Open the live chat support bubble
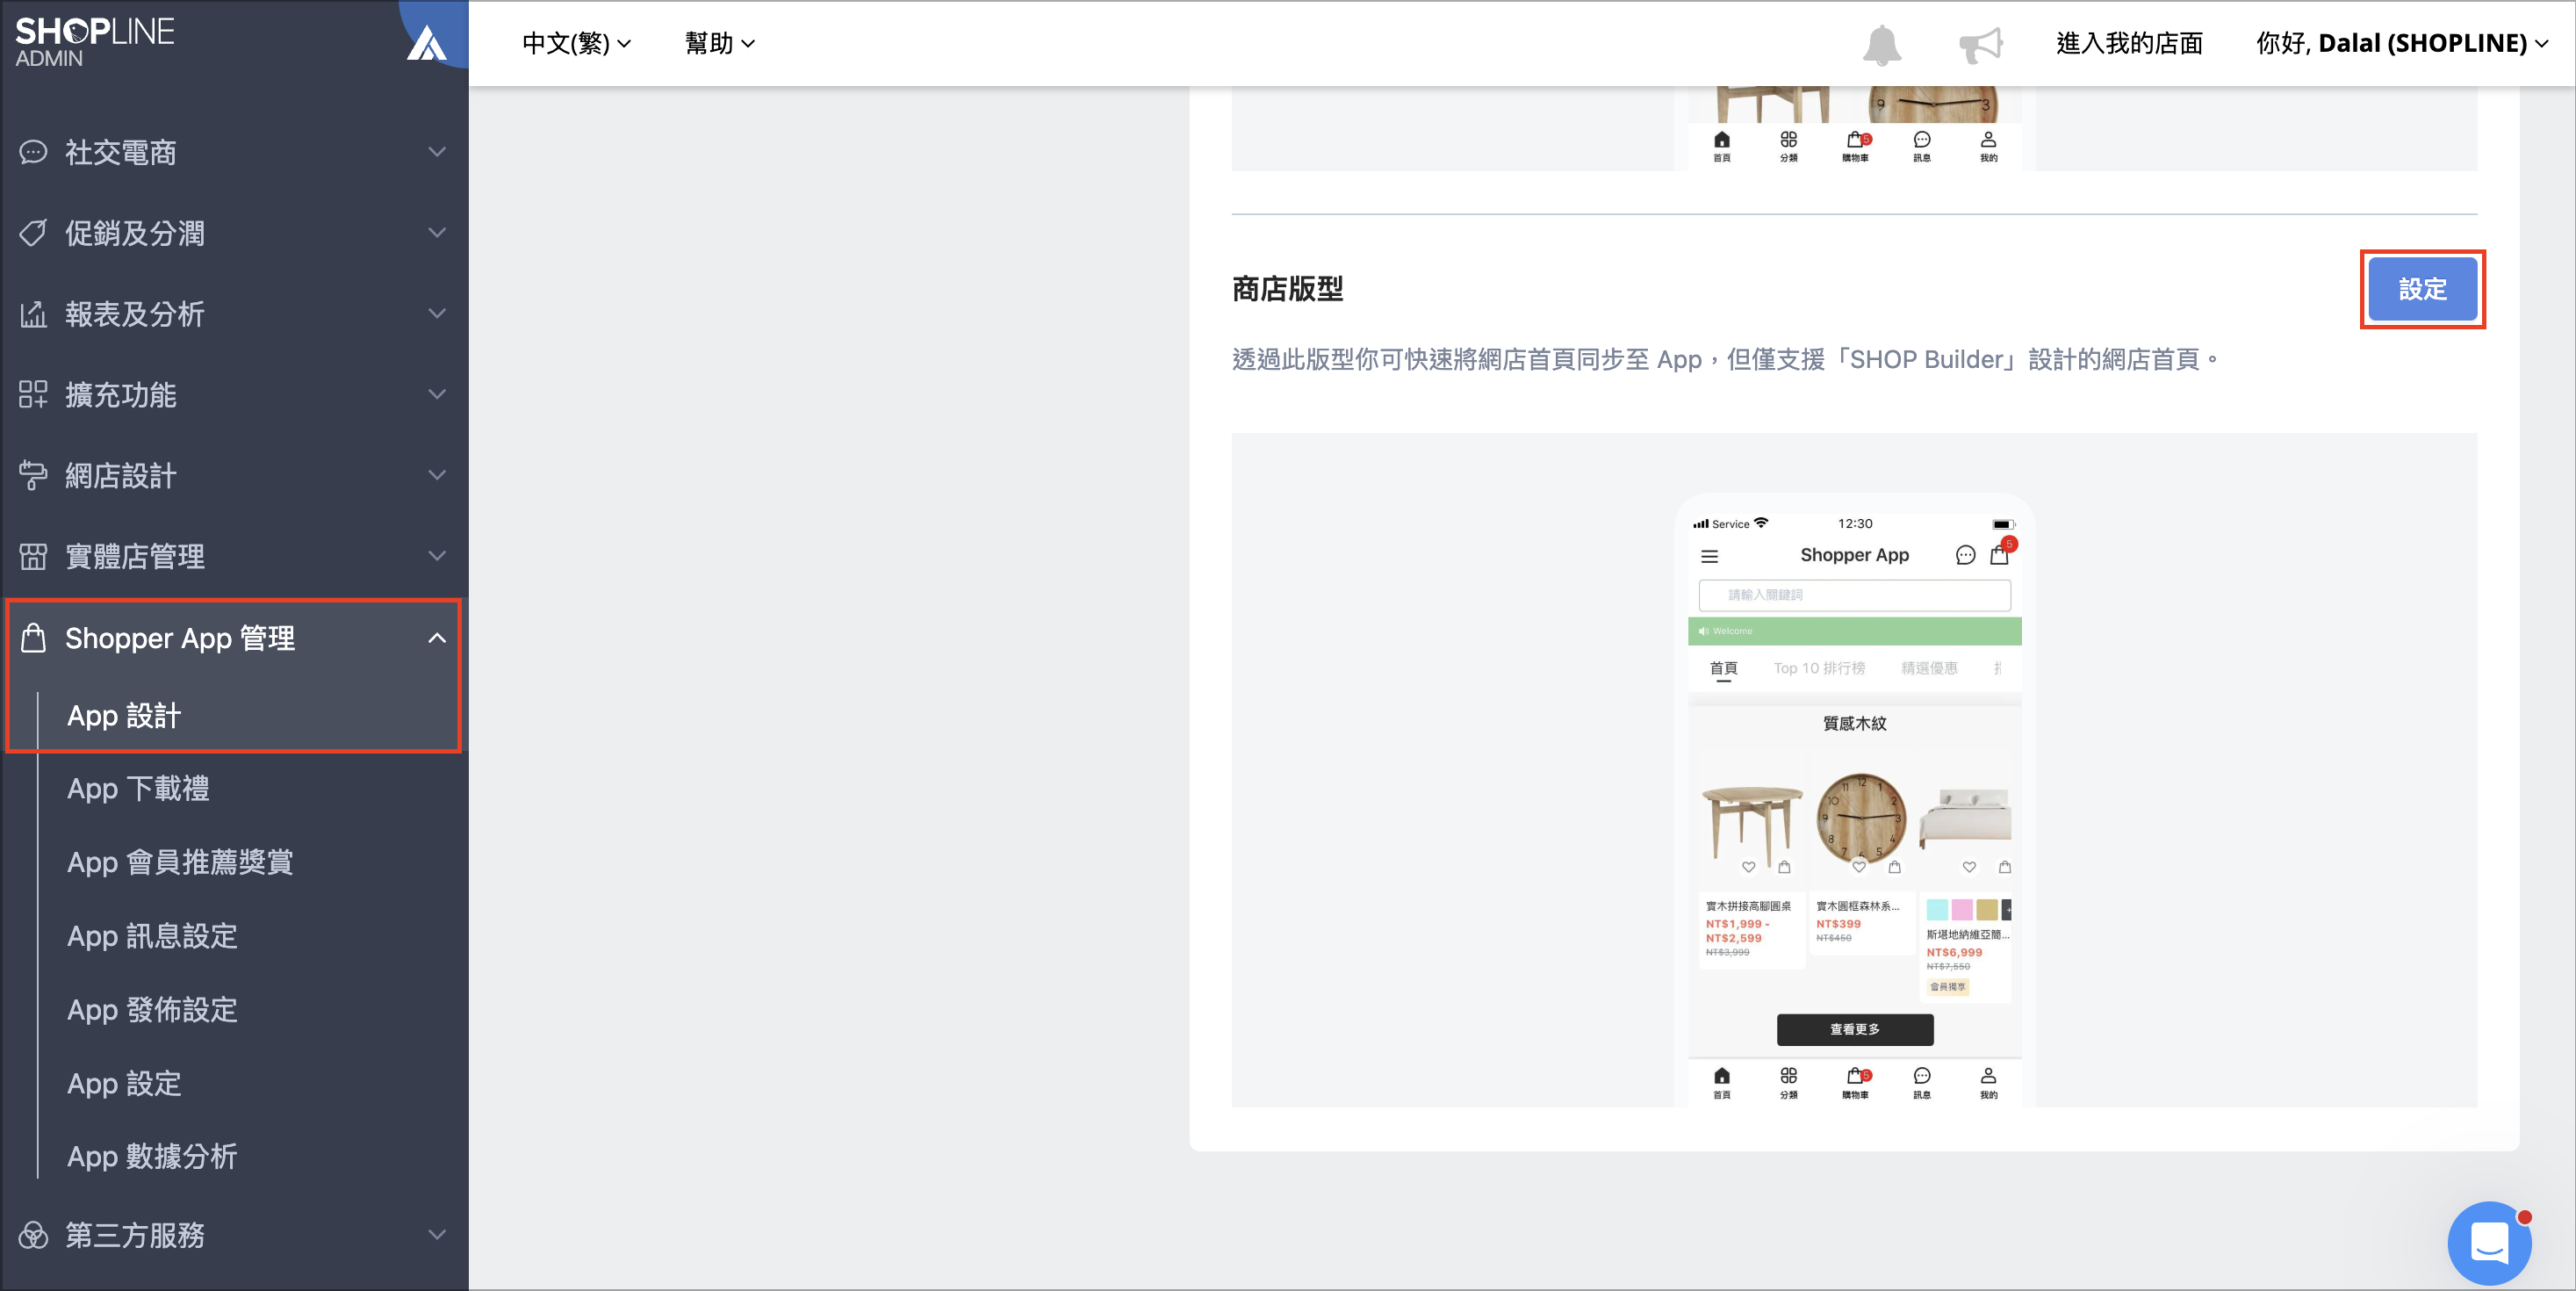2576x1291 pixels. (x=2490, y=1243)
